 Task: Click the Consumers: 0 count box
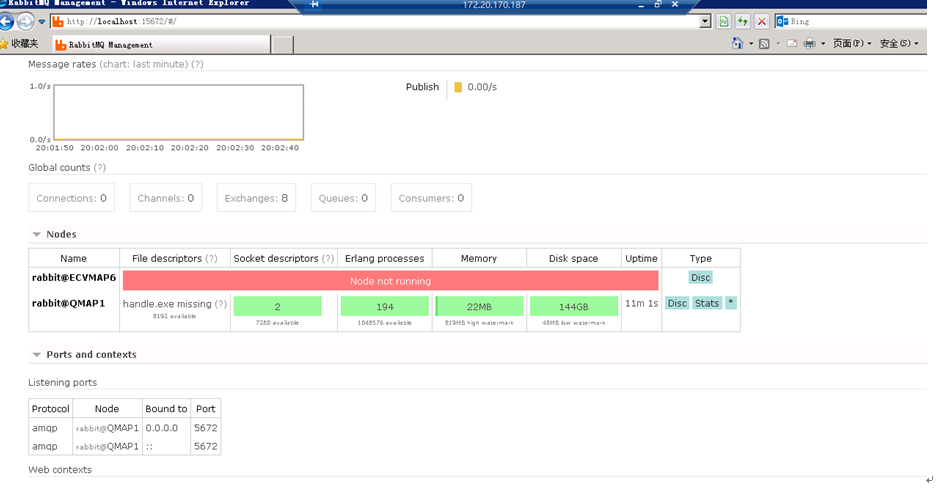pyautogui.click(x=431, y=198)
